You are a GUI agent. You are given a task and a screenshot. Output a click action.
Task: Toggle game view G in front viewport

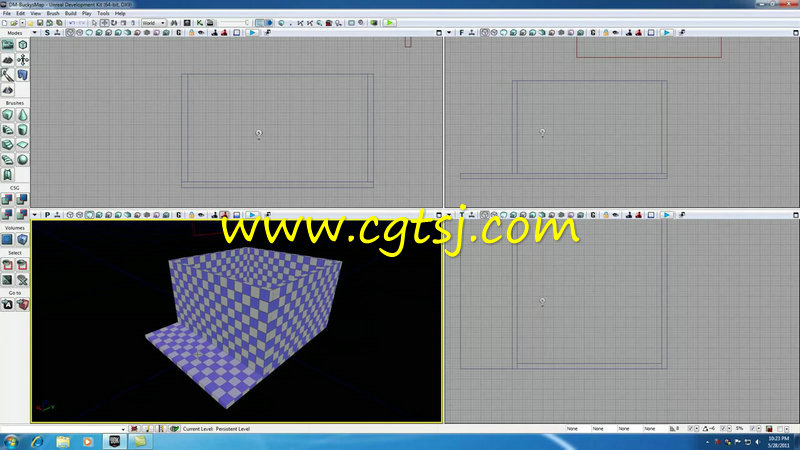coord(593,33)
